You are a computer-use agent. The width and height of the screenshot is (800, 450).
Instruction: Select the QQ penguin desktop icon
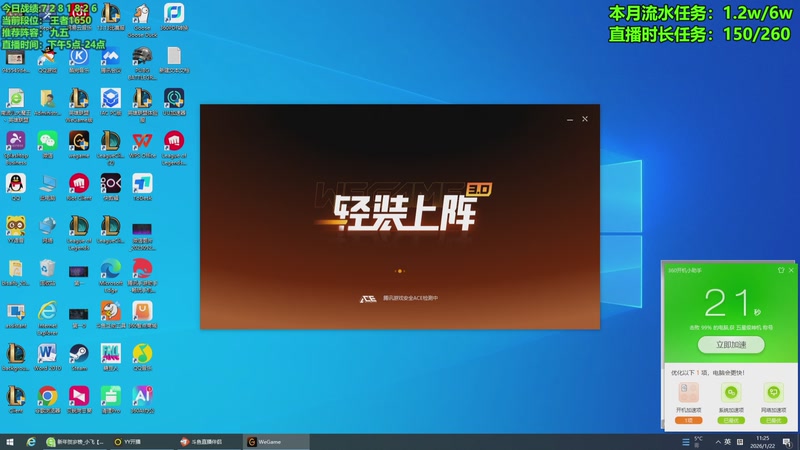pyautogui.click(x=16, y=187)
